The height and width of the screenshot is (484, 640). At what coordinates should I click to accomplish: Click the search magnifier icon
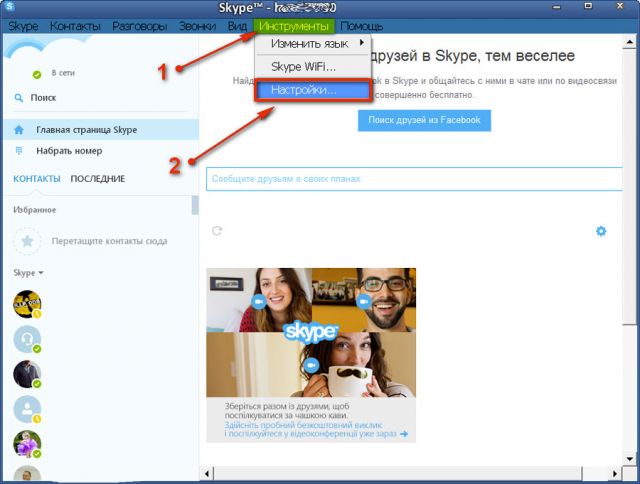(x=19, y=98)
